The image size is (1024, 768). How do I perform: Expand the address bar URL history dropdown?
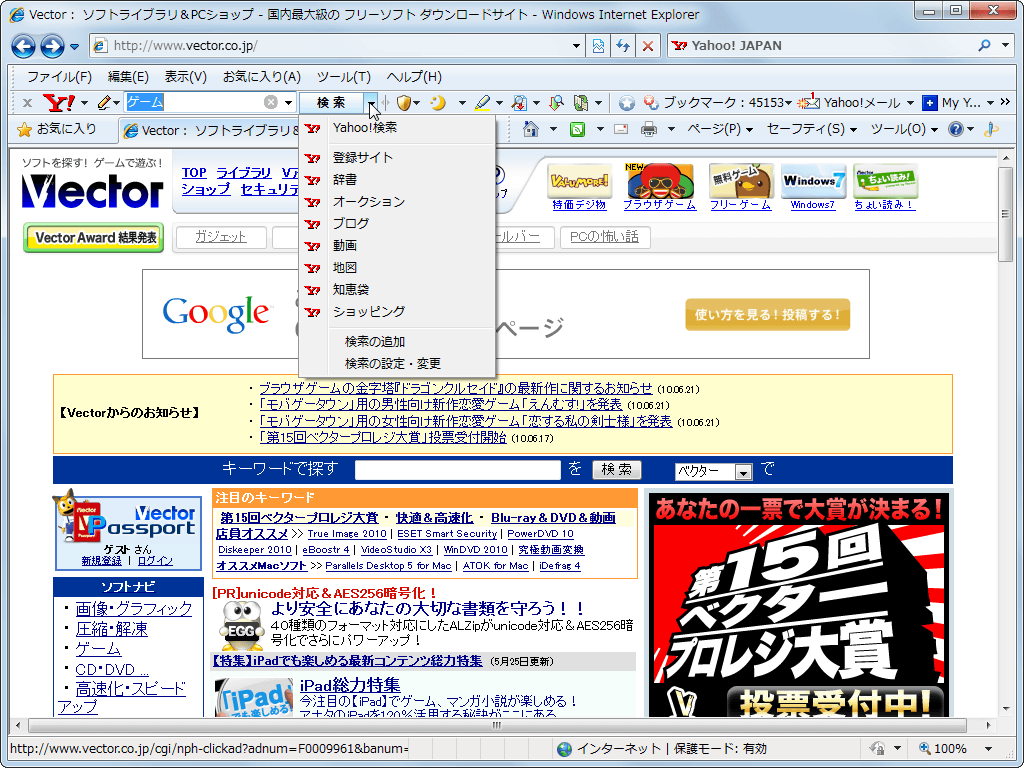coord(576,46)
